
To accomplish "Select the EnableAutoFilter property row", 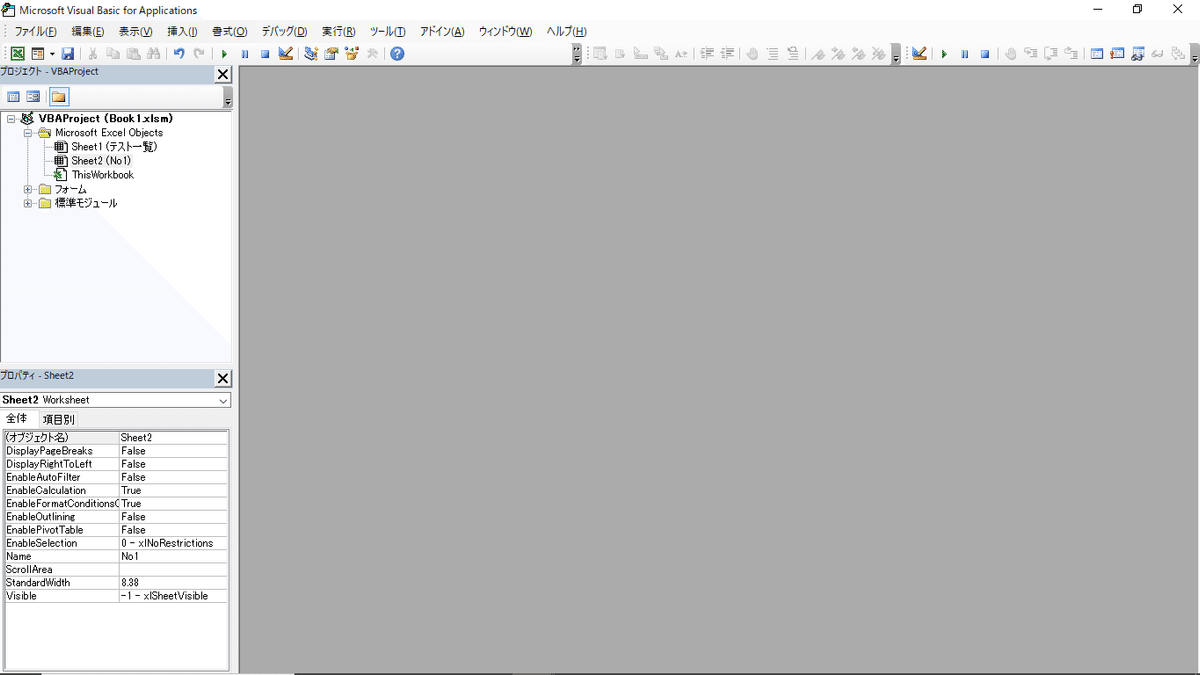I will [116, 477].
